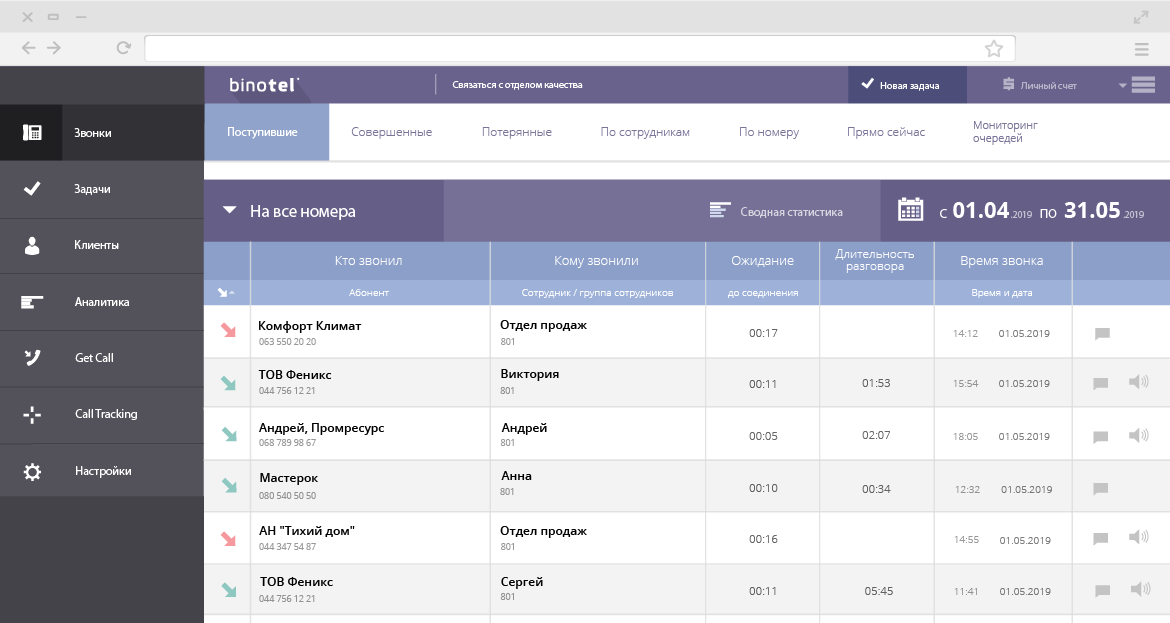Viewport: 1170px width, 623px height.
Task: Play the recording of the 11:41 ТОВ Феникс call
Action: point(1139,589)
